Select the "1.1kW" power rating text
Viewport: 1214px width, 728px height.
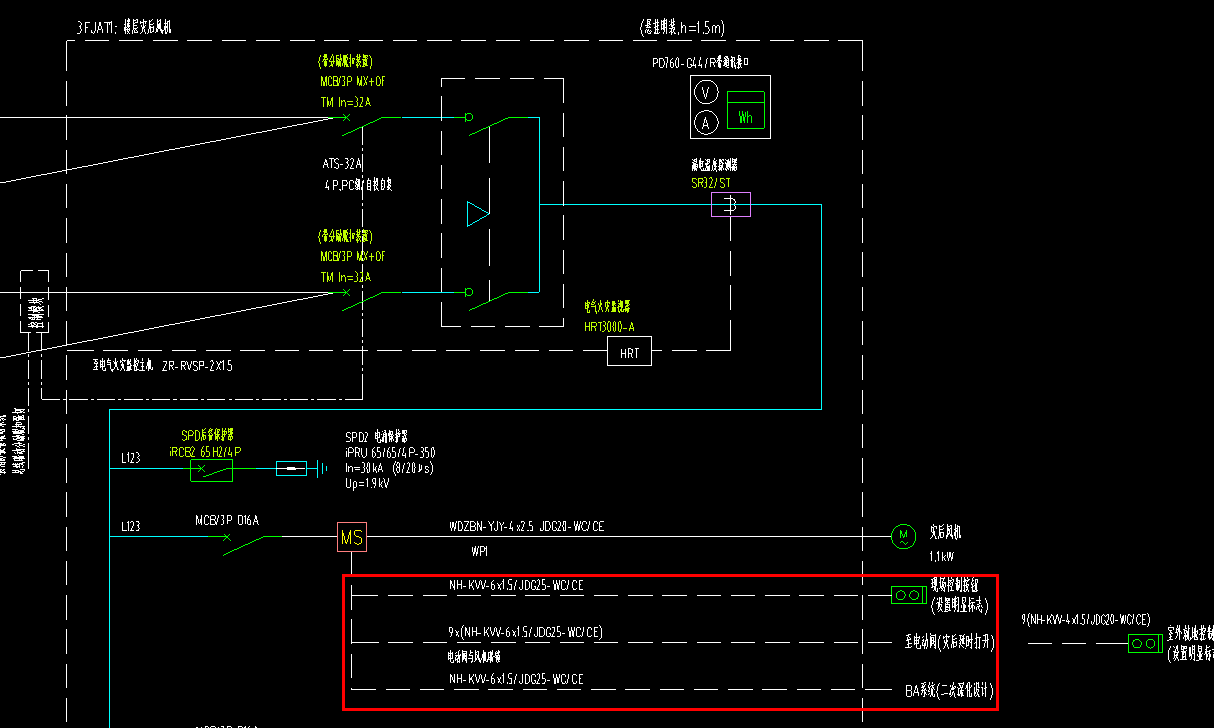[941, 556]
